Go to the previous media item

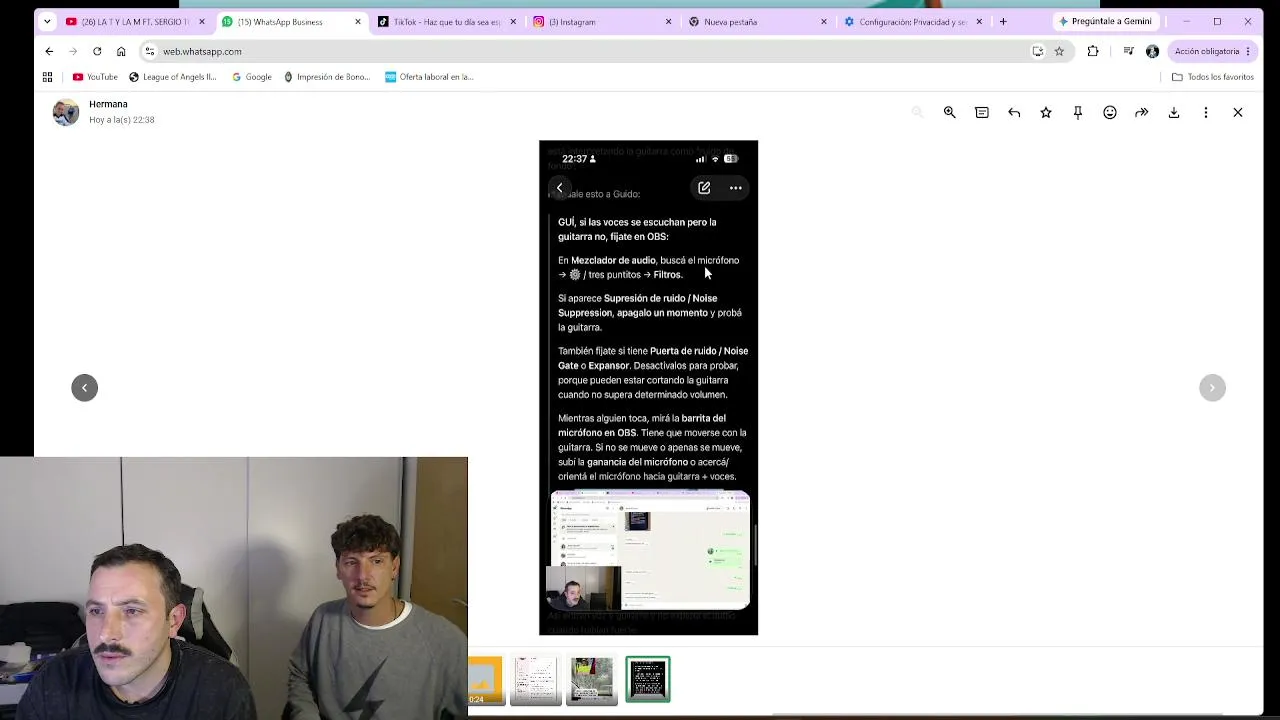pyautogui.click(x=85, y=388)
